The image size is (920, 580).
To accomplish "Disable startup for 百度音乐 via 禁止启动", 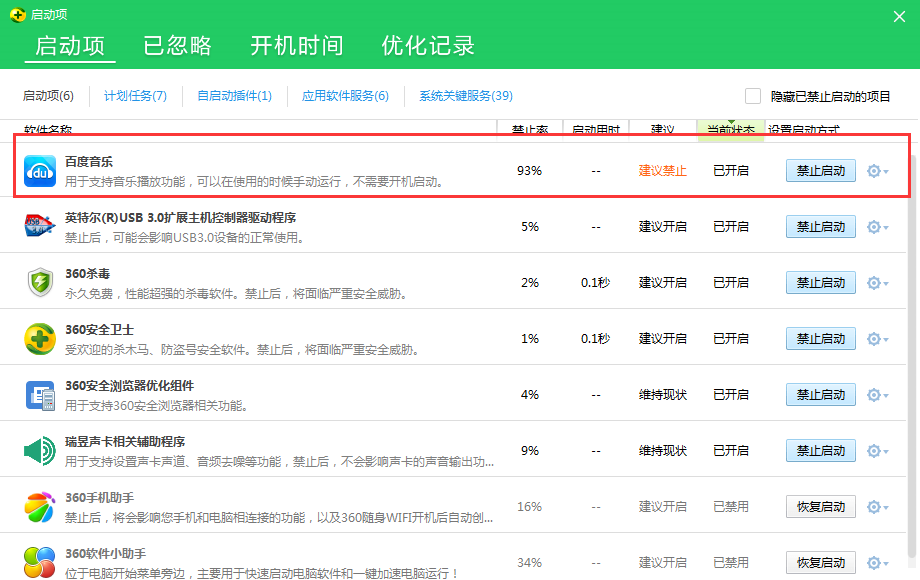I will click(820, 170).
